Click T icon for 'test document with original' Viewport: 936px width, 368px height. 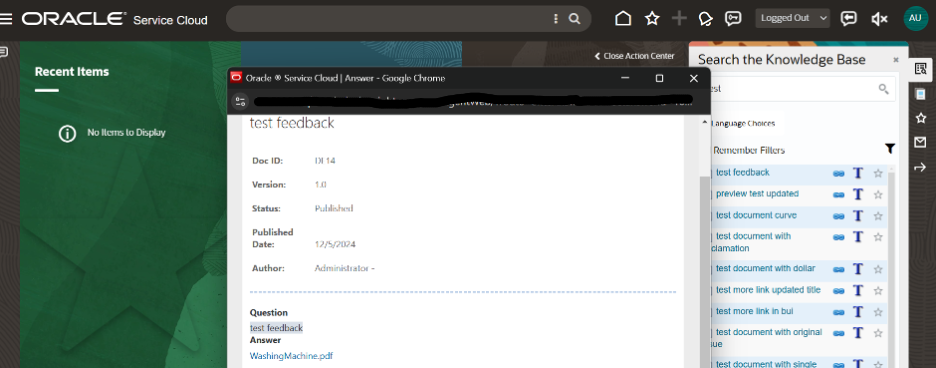858,333
